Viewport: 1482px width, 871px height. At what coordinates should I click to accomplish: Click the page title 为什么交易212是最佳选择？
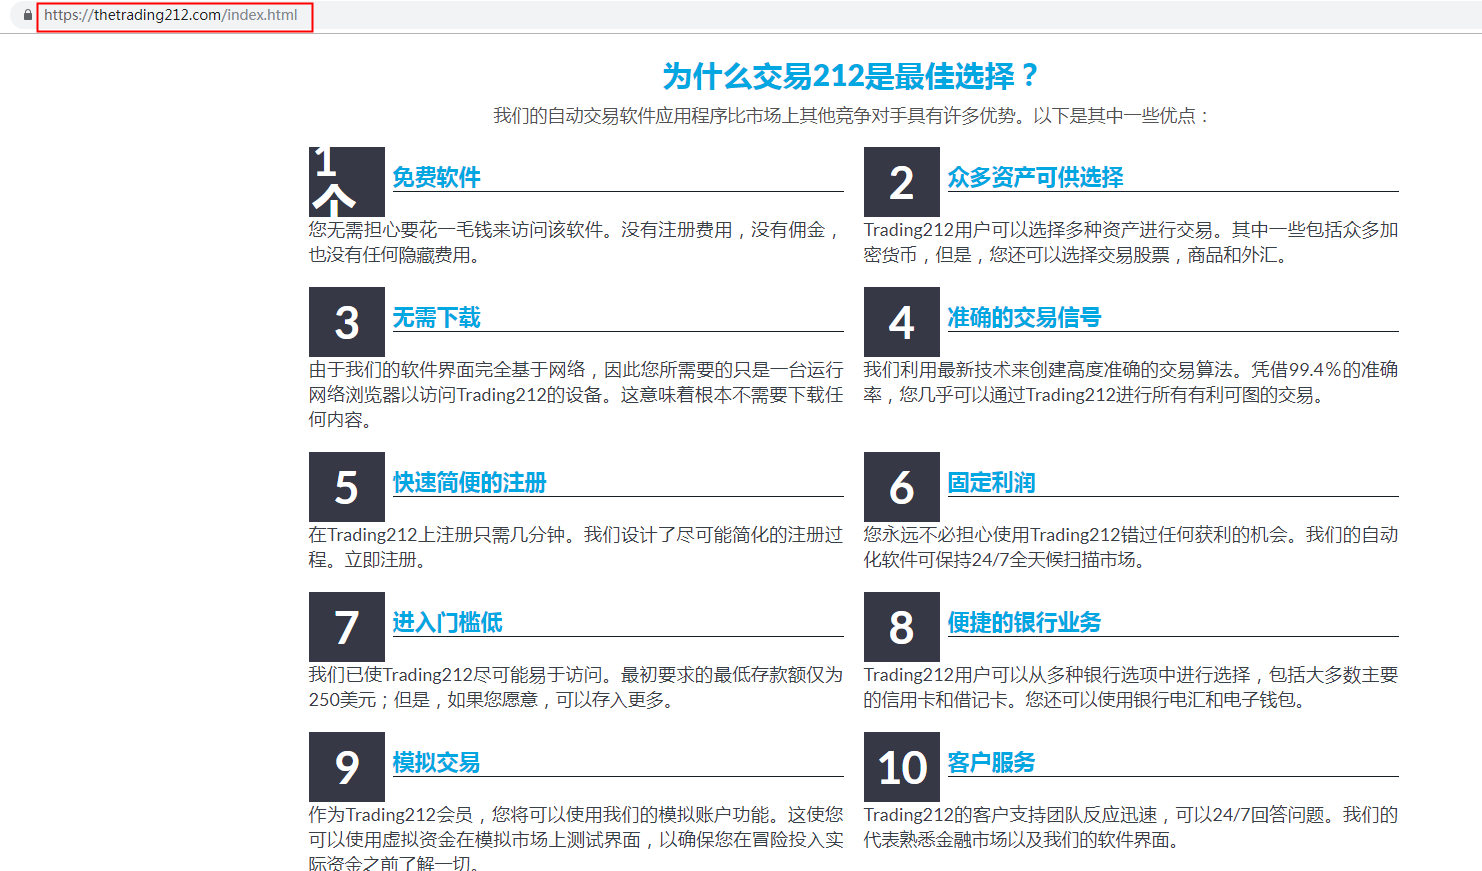tap(852, 76)
